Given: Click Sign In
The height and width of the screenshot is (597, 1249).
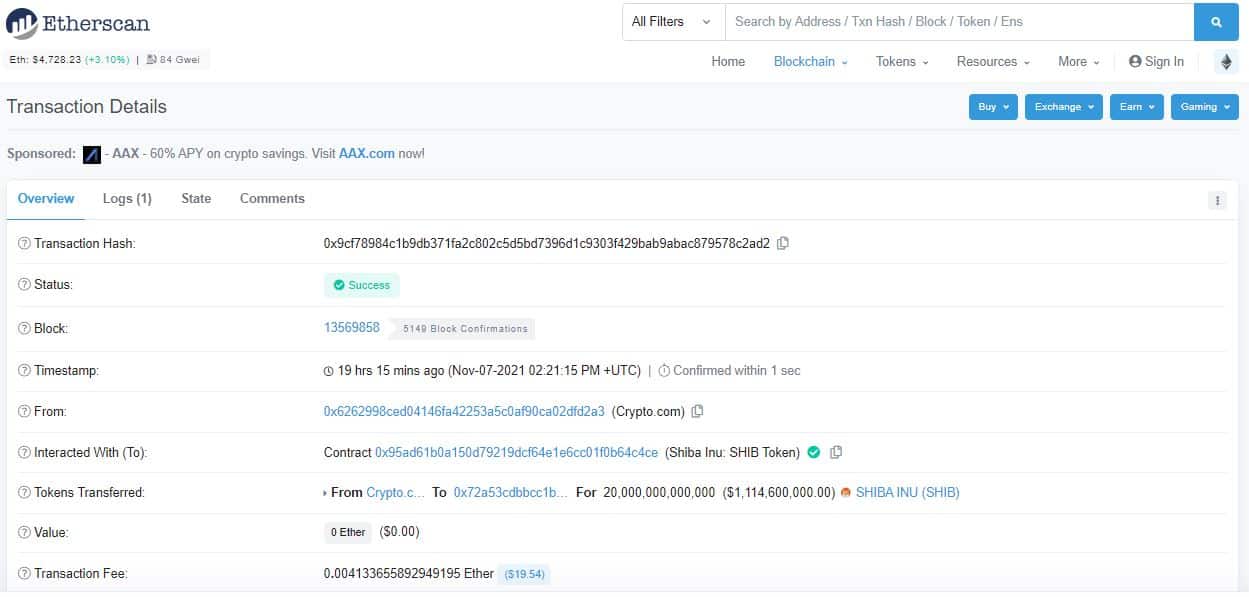Looking at the screenshot, I should [1156, 62].
